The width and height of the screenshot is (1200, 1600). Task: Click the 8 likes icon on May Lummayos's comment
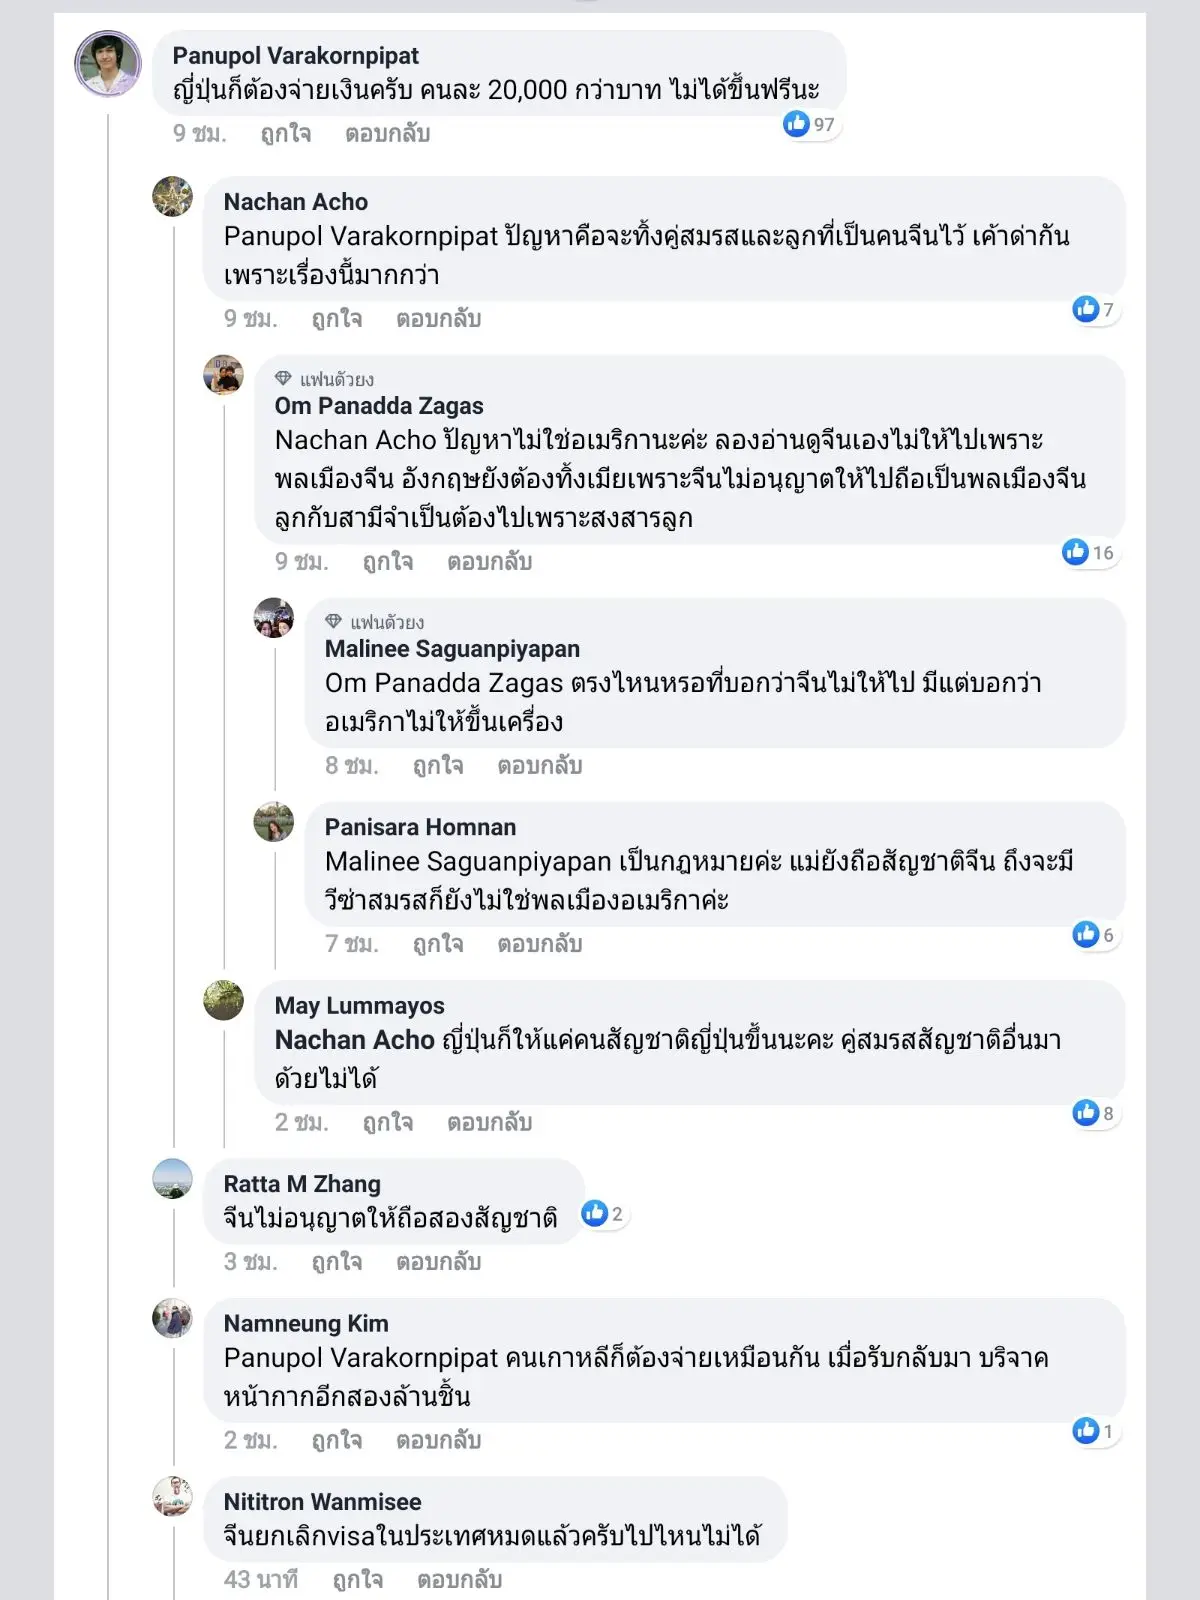[x=1087, y=1112]
